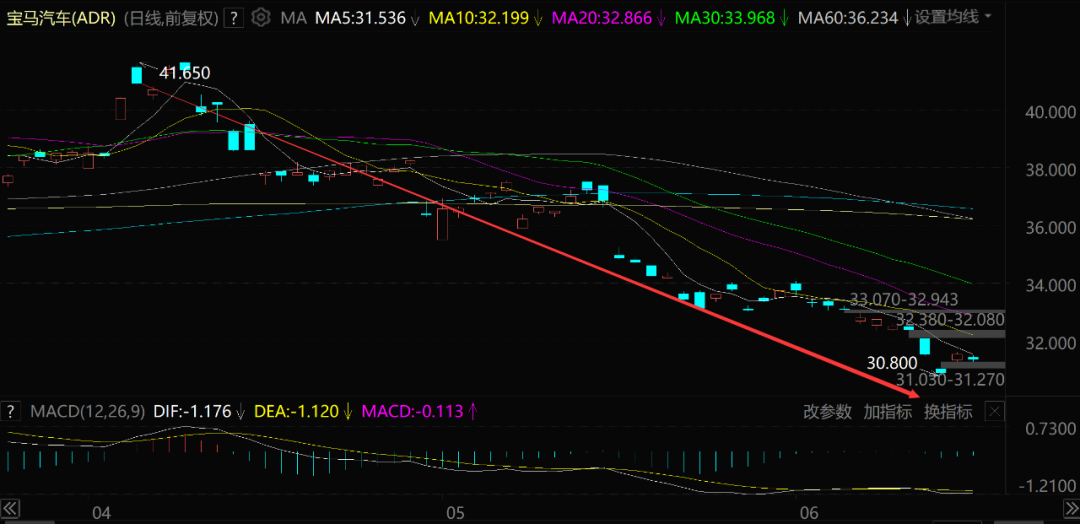The image size is (1080, 524).
Task: Click 改参数 to edit MACD parameters
Action: coord(828,412)
